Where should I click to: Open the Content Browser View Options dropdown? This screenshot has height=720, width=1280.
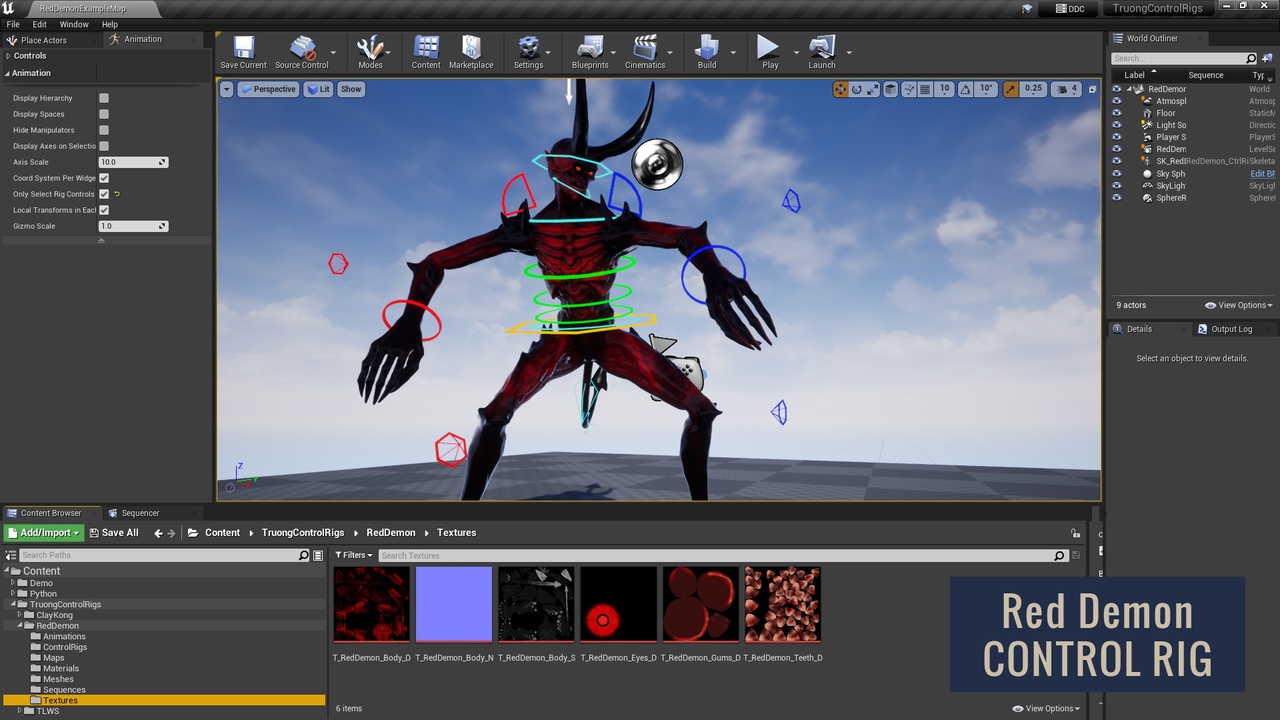coord(1045,708)
